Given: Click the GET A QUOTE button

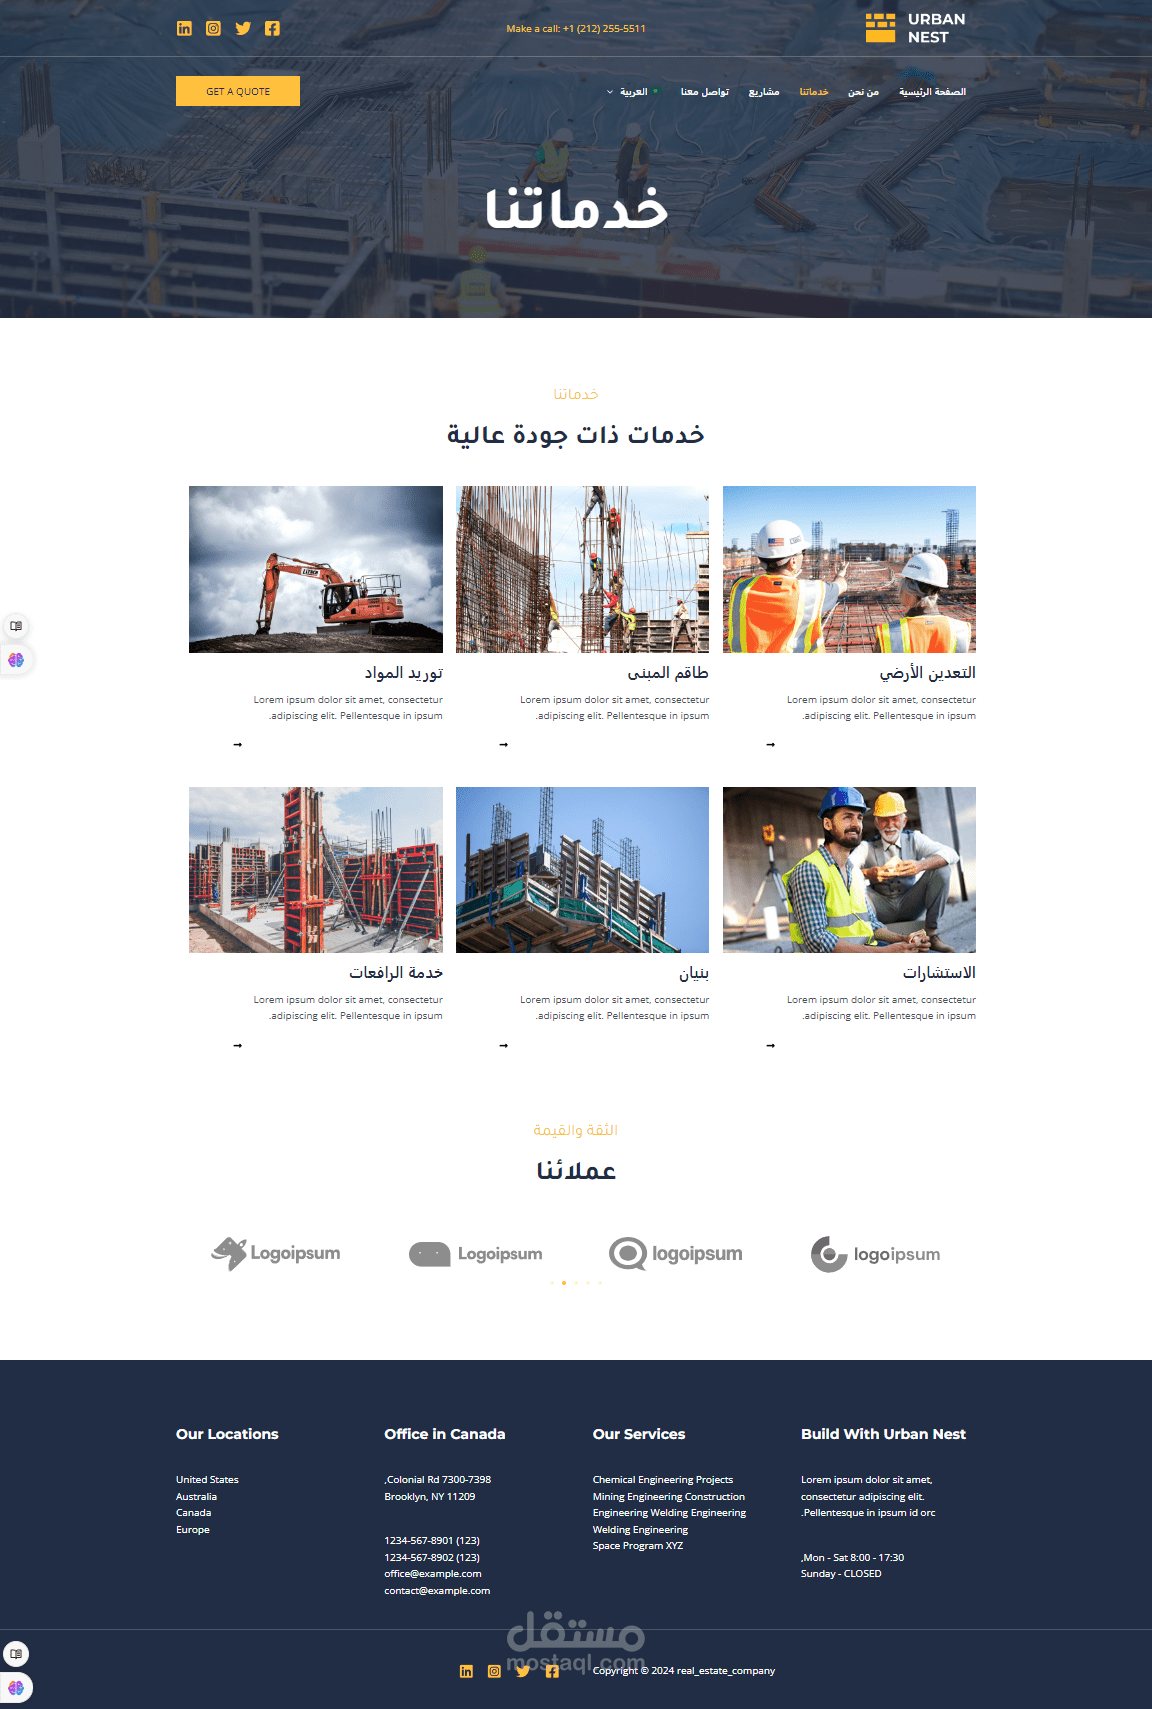Looking at the screenshot, I should point(238,91).
